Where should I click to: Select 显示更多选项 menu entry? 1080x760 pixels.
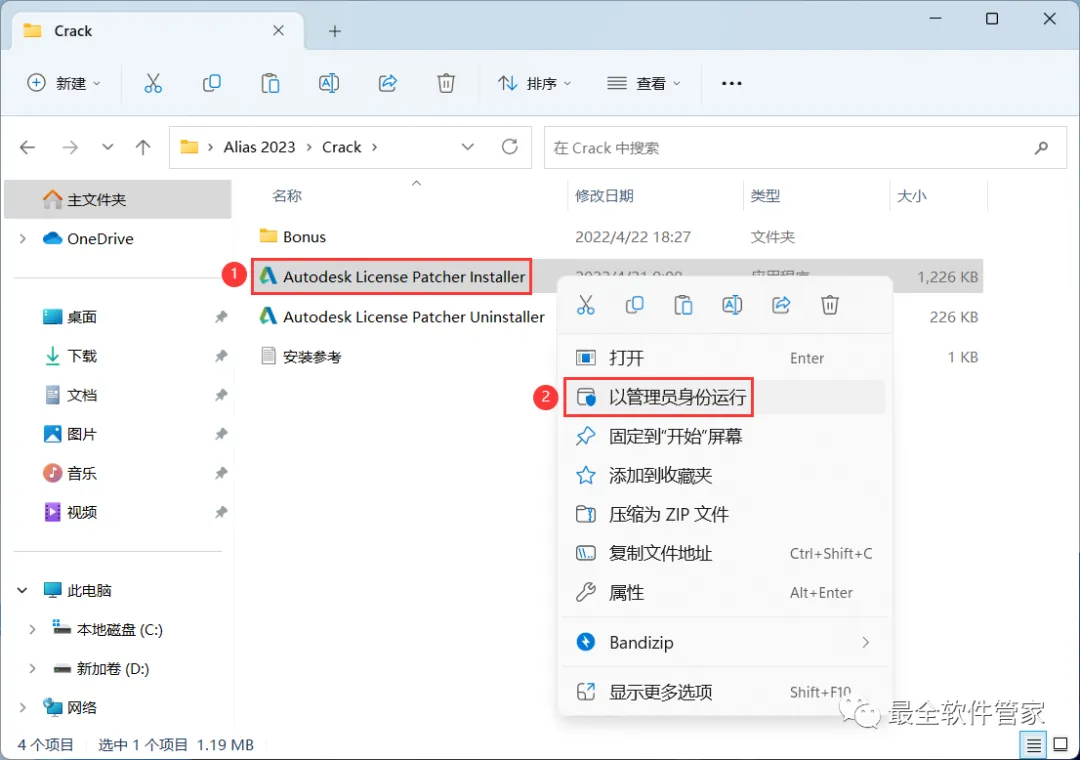725,692
